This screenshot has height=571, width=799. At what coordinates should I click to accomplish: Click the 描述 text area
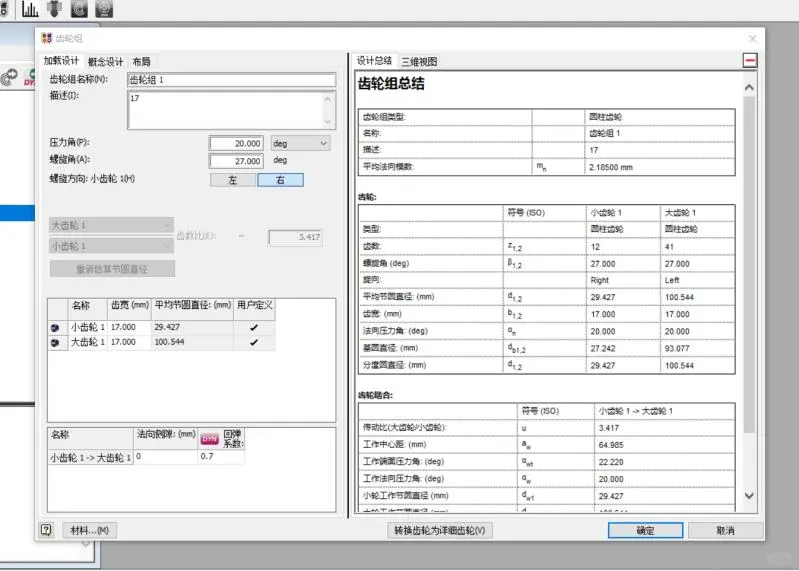[x=226, y=110]
